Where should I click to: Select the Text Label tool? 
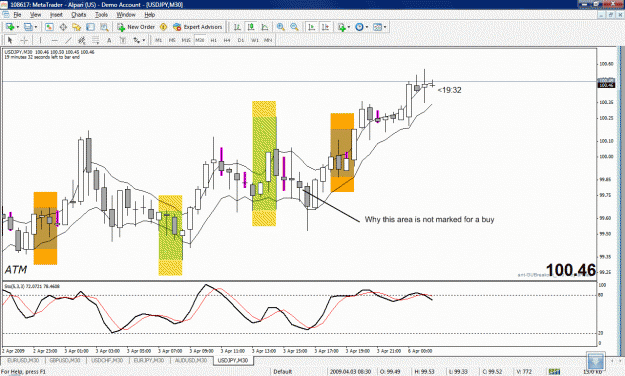[123, 40]
